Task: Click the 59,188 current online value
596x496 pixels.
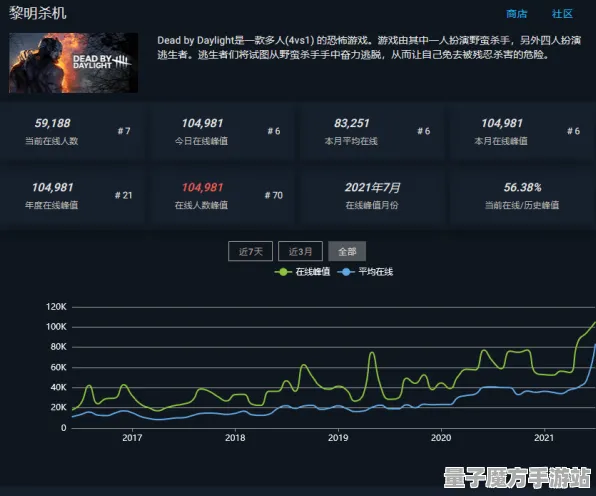Action: coord(52,123)
